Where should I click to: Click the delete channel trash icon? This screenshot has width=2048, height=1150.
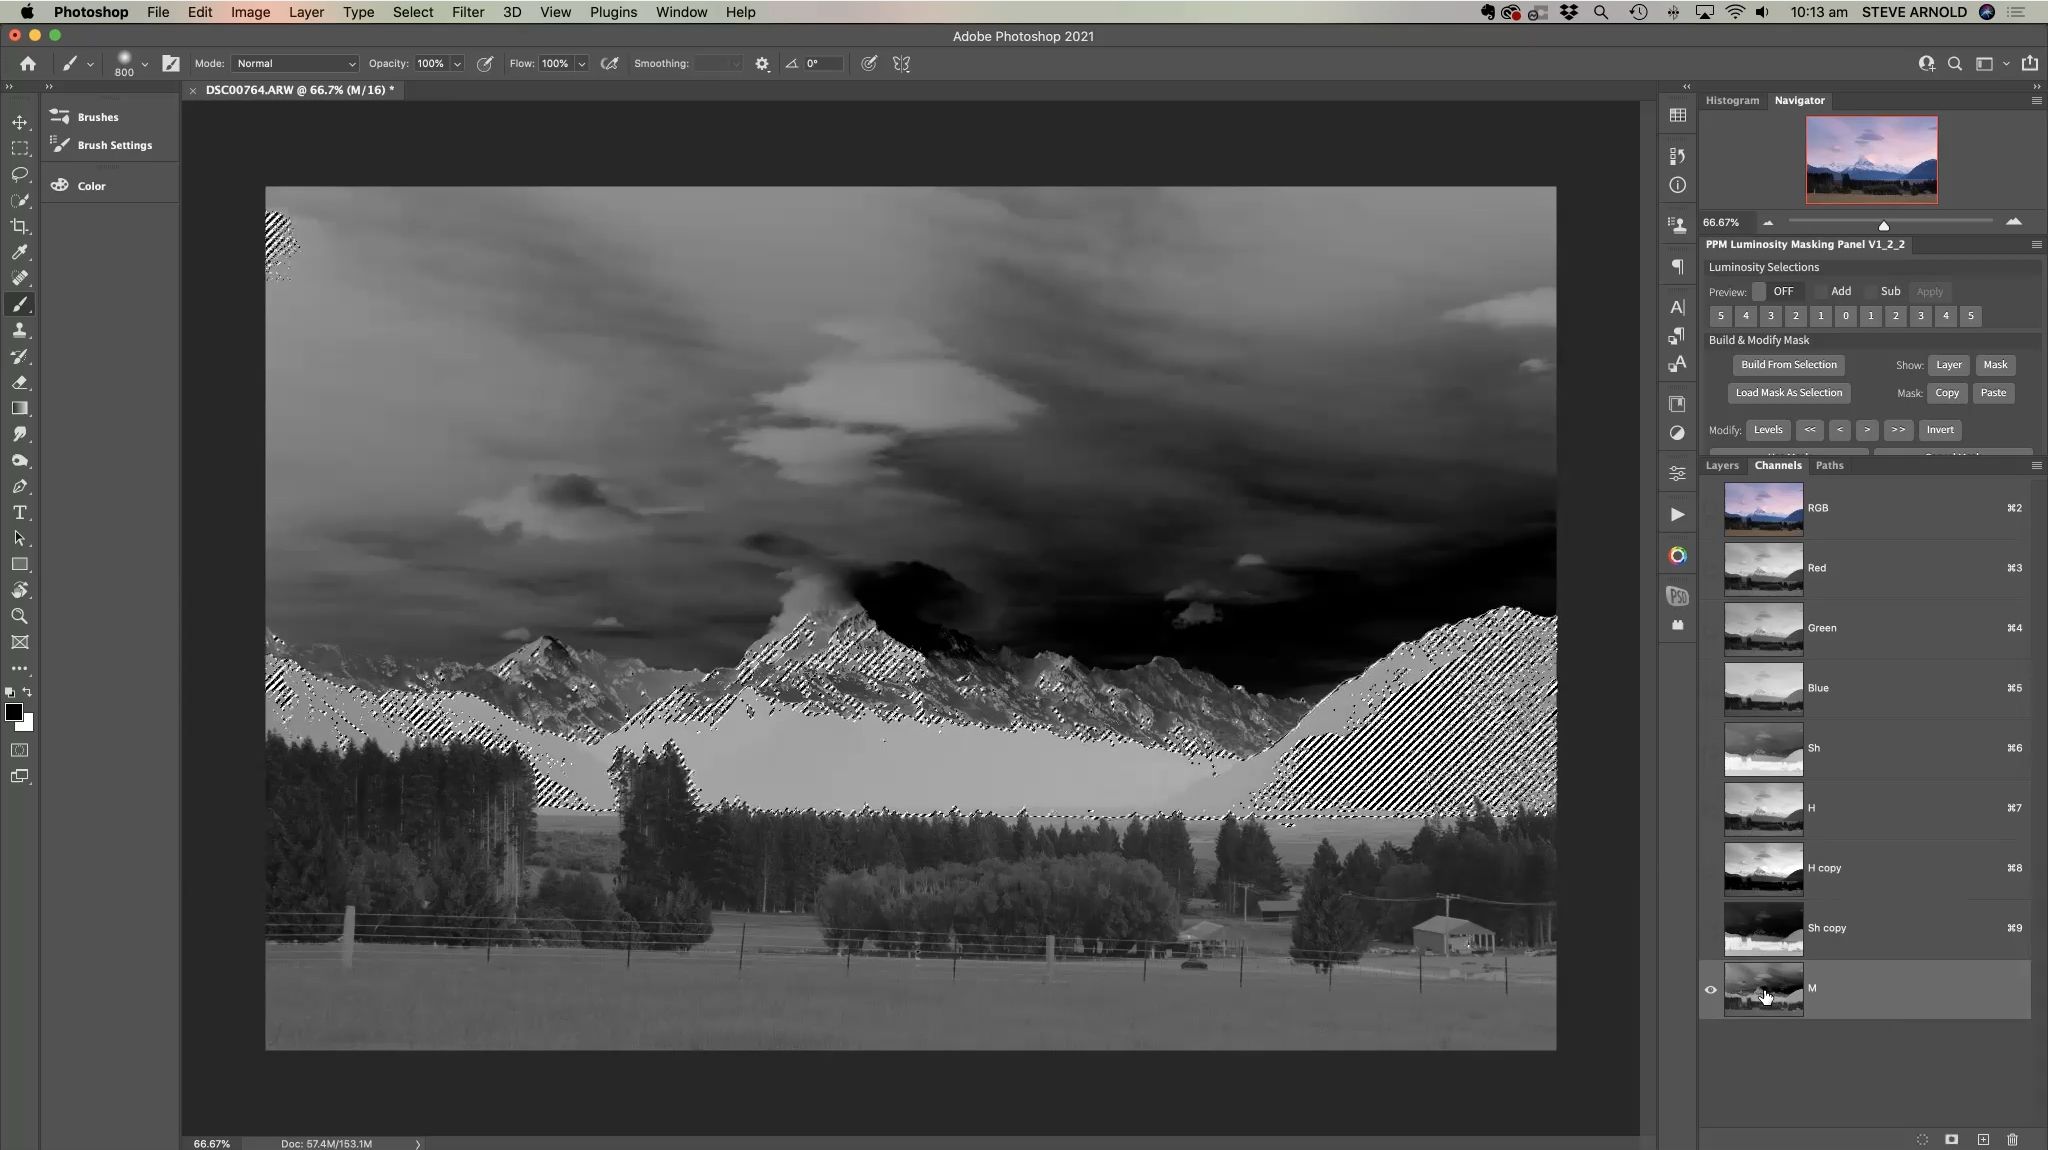2012,1139
